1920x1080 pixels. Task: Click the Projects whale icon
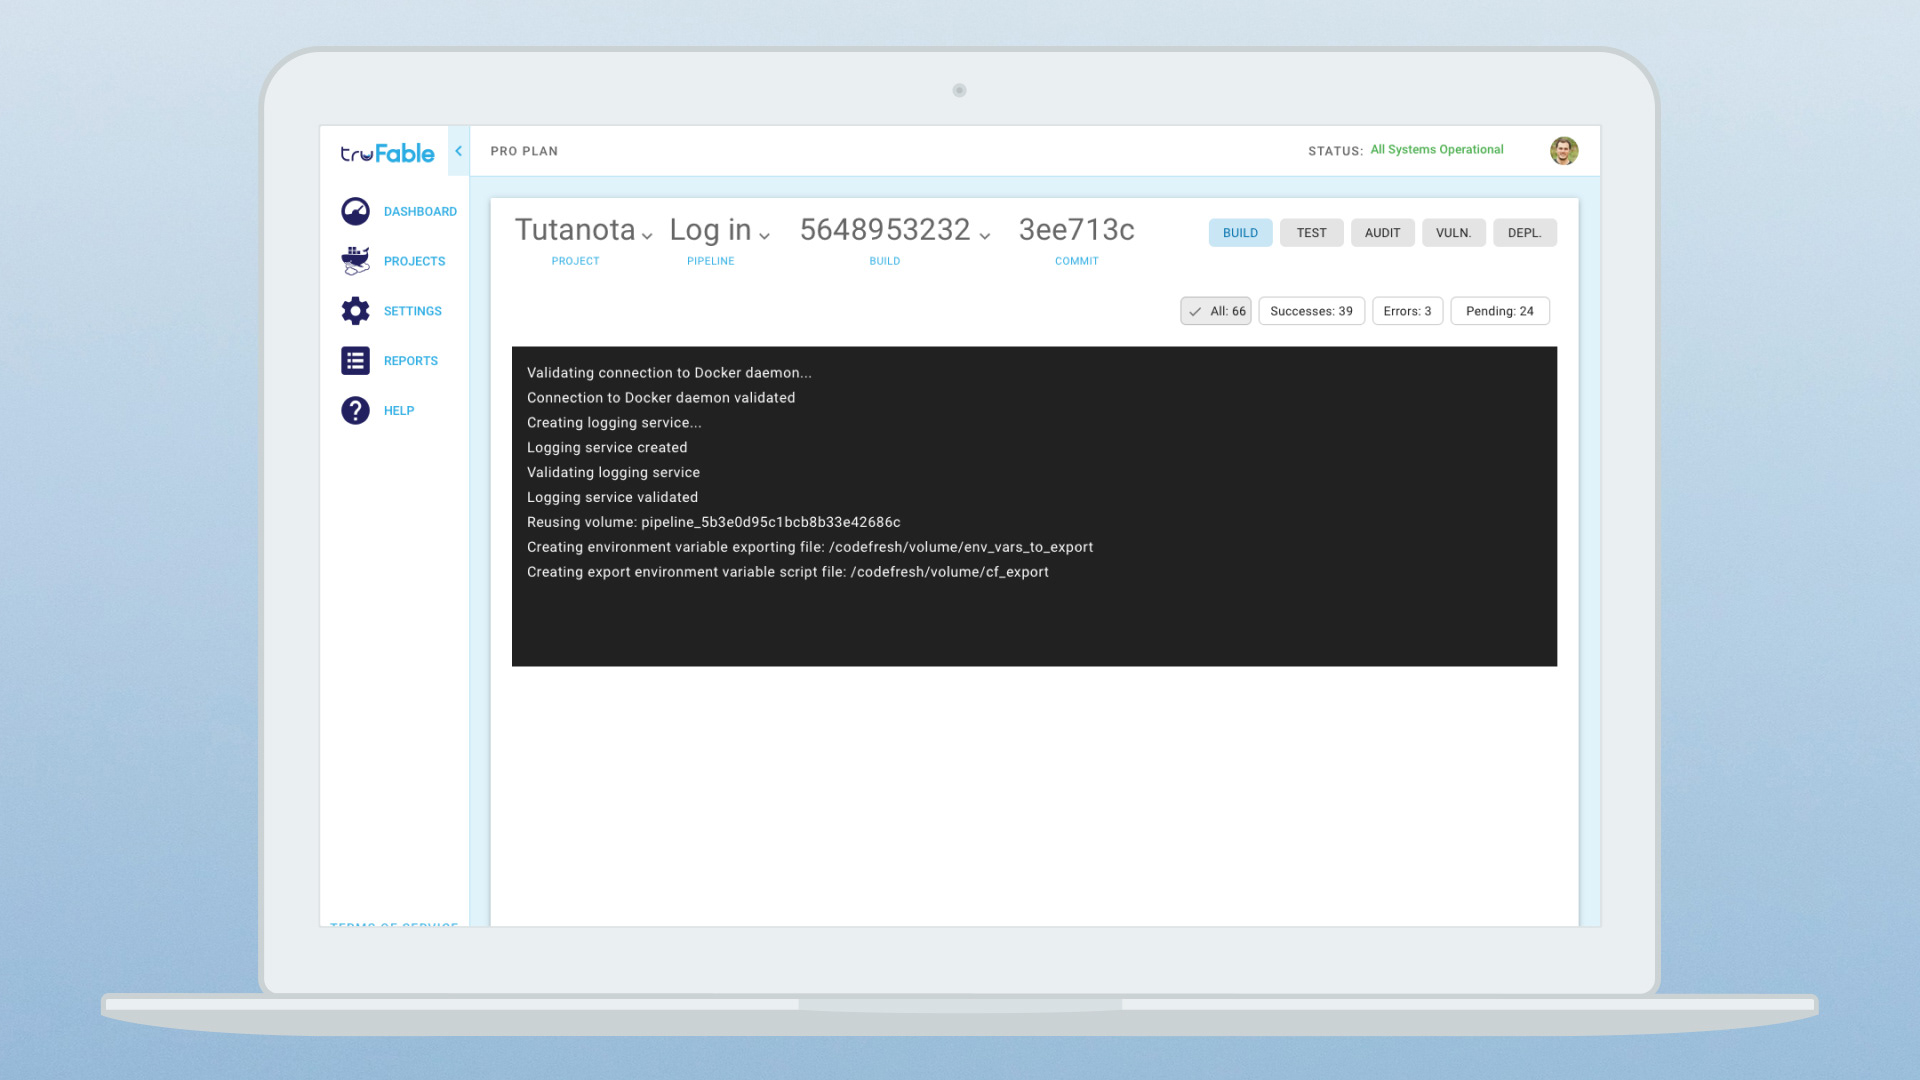(x=355, y=261)
